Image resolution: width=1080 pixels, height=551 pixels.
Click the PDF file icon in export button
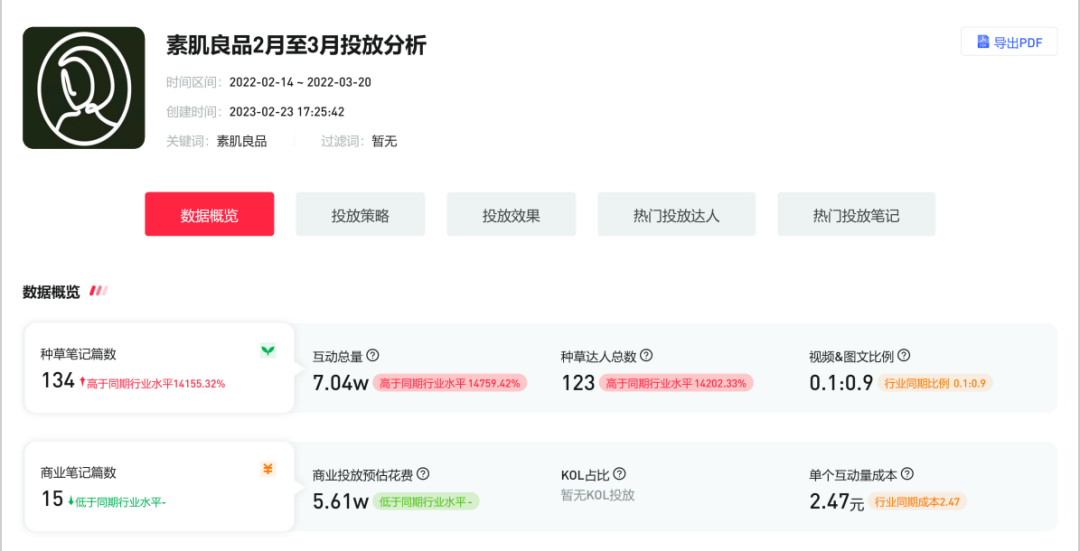(x=983, y=42)
